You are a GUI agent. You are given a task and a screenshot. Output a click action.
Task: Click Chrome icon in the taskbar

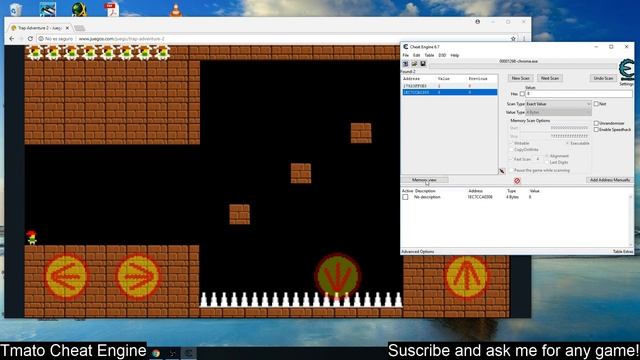(x=156, y=353)
